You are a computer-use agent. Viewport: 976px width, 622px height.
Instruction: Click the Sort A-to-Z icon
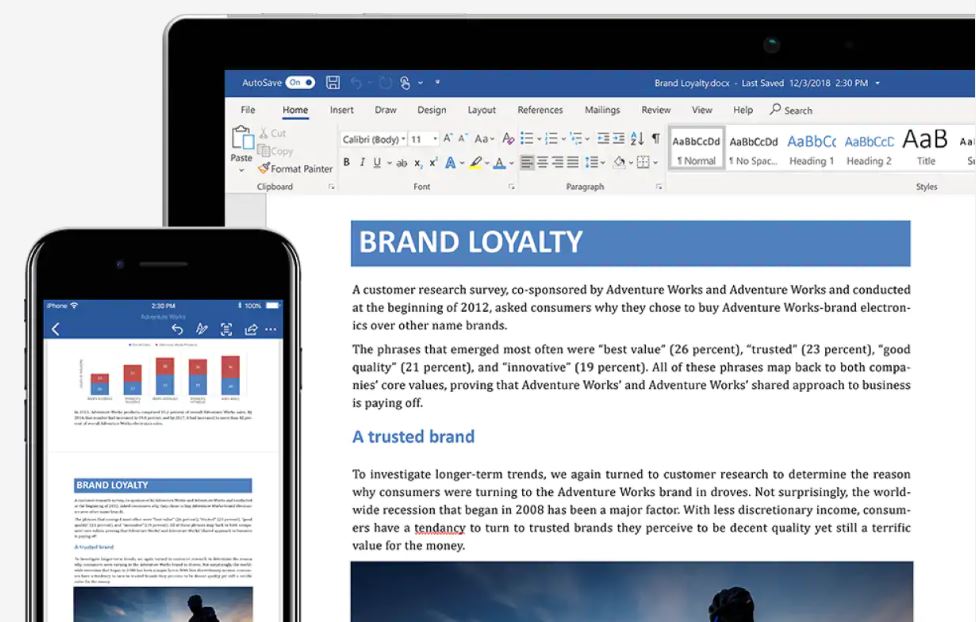tap(637, 138)
